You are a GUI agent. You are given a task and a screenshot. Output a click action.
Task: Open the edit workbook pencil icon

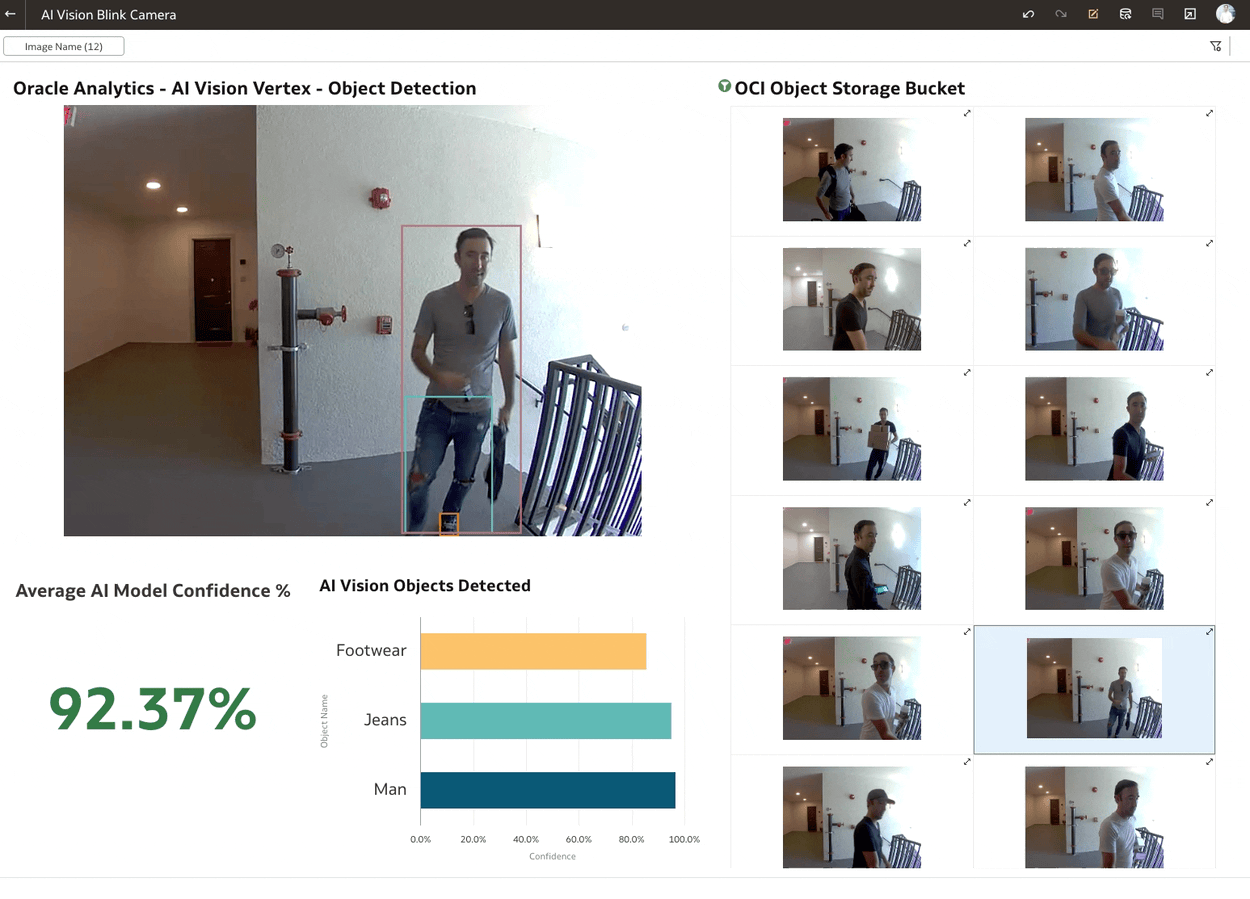(x=1093, y=14)
